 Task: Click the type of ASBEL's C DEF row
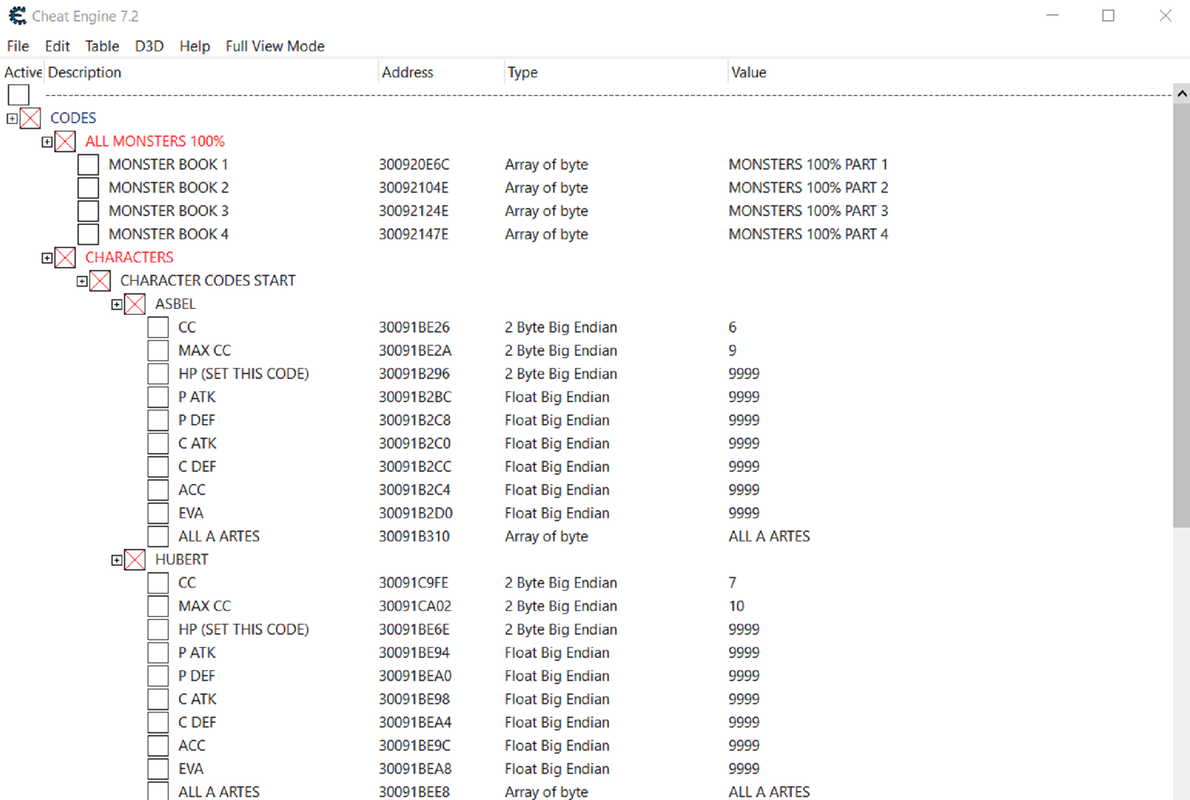pyautogui.click(x=557, y=467)
